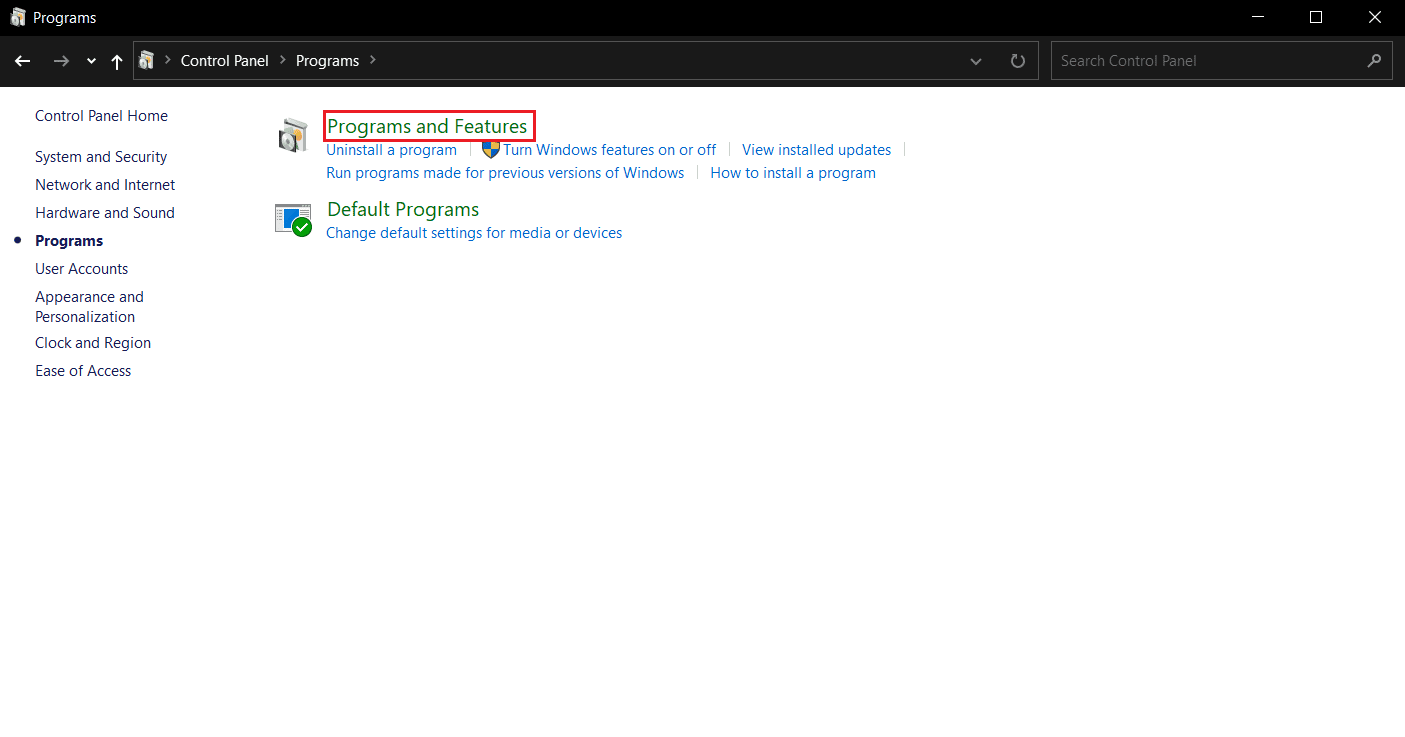Click the Programs icon in the title bar
Screen dimensions: 1405x737
click(17, 17)
